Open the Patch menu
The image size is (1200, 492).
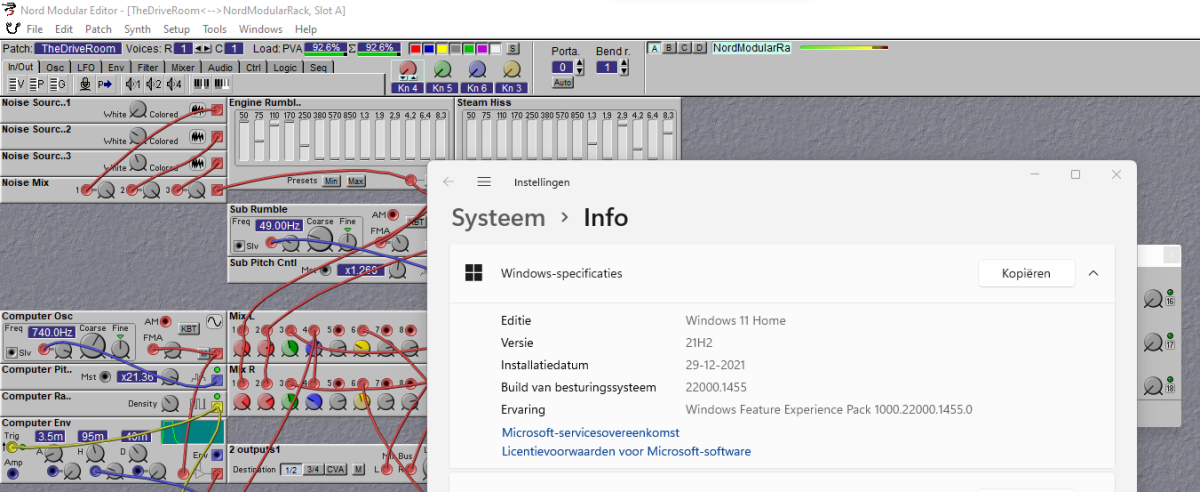pyautogui.click(x=98, y=29)
